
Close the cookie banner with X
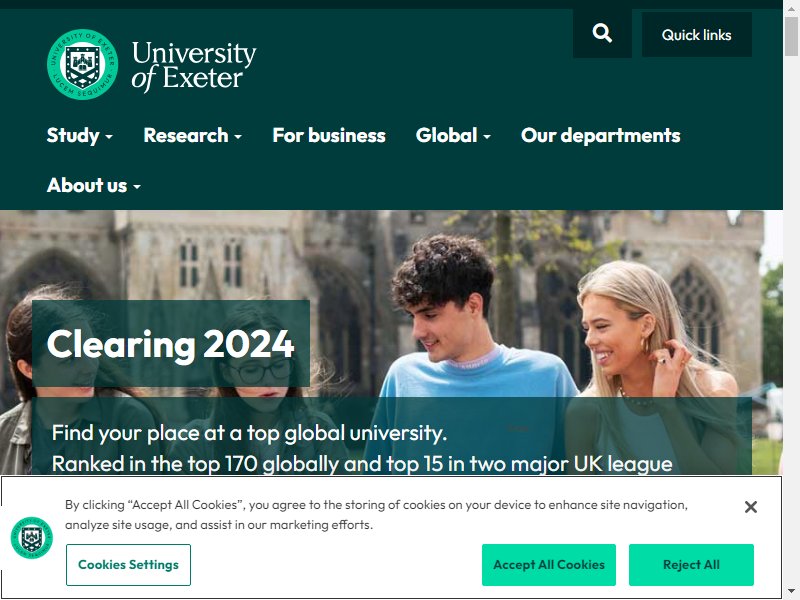[751, 507]
